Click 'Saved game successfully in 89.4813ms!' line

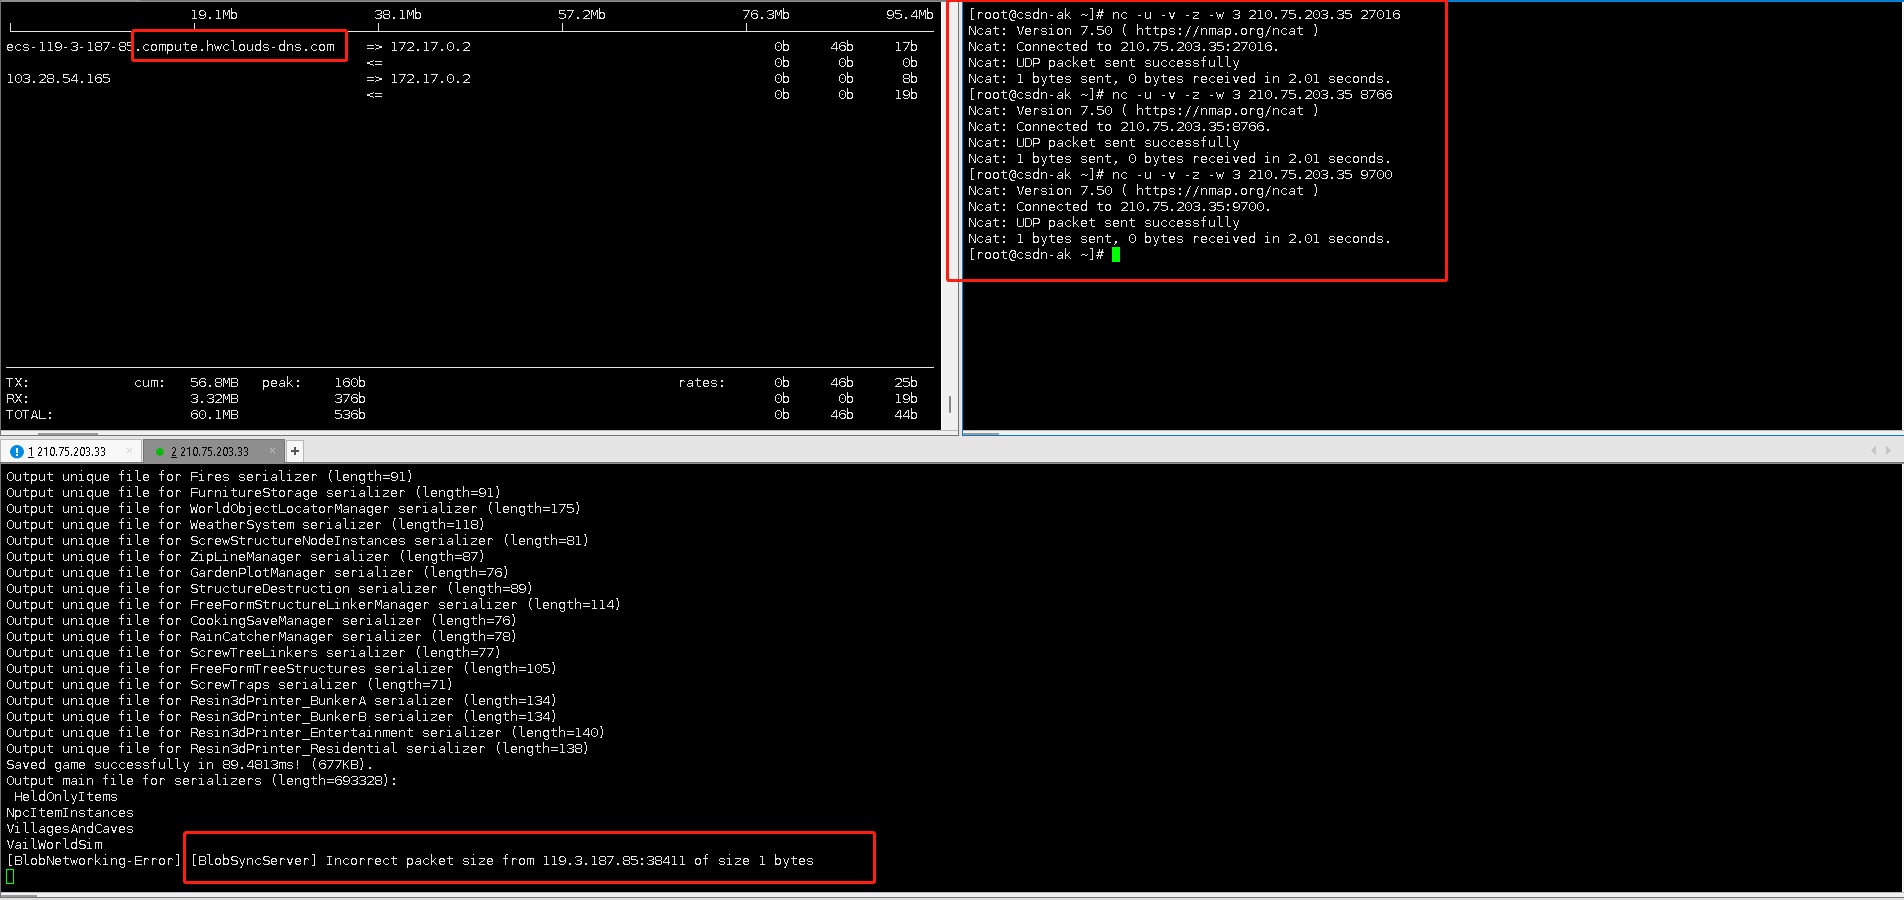coord(189,764)
